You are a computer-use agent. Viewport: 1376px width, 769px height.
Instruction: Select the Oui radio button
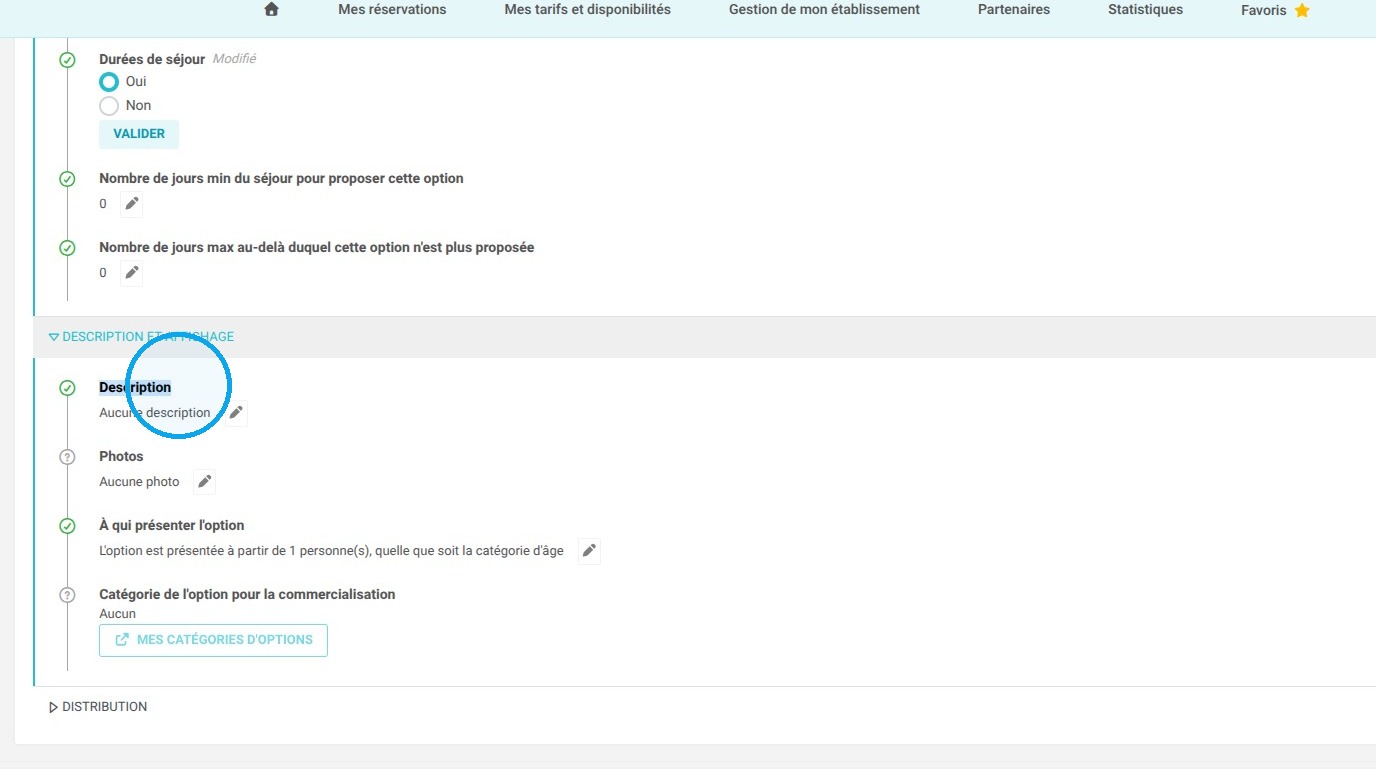click(x=109, y=82)
